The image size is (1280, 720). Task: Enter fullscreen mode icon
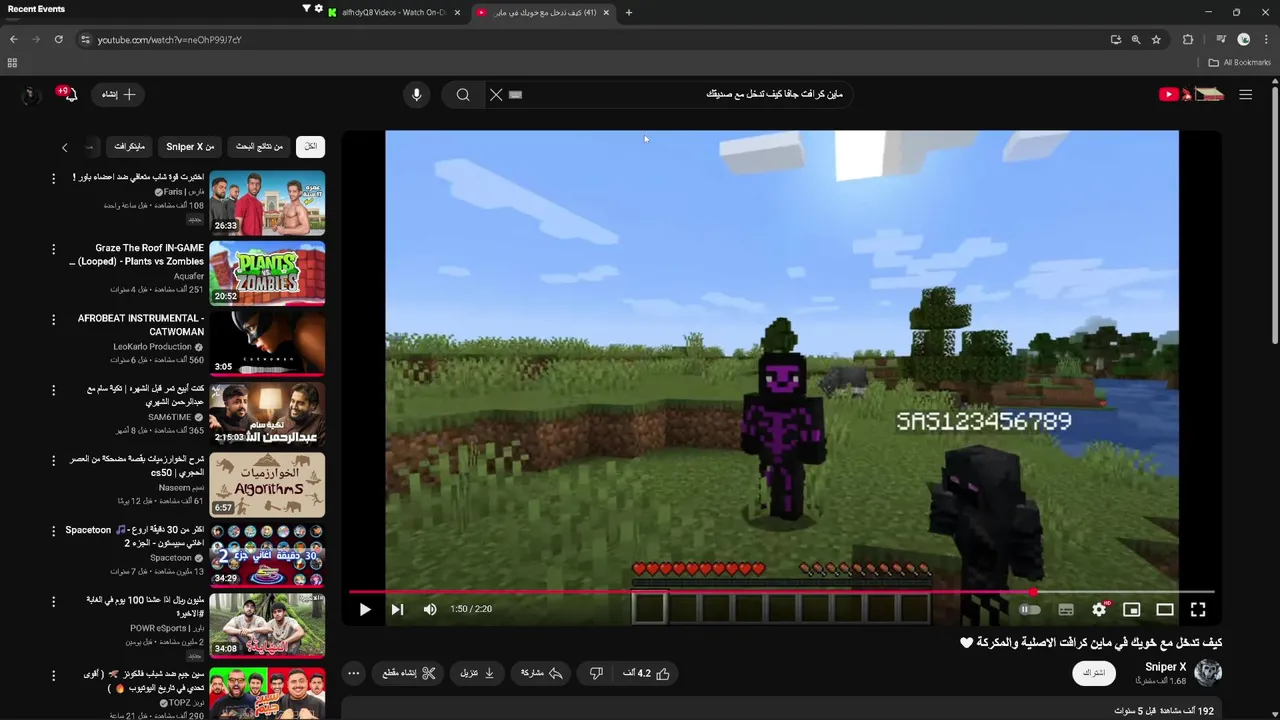(x=1198, y=609)
